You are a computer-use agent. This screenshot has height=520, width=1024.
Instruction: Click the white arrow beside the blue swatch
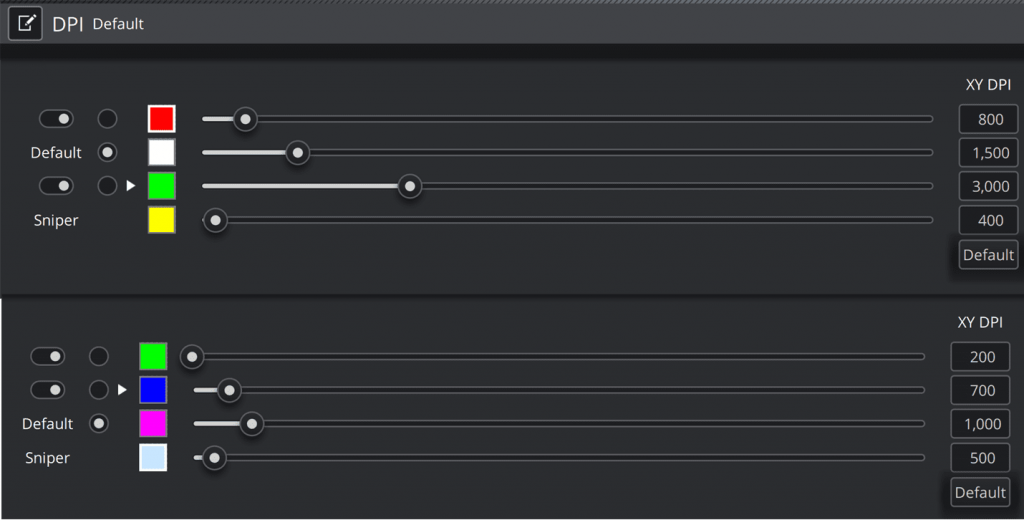click(x=123, y=389)
